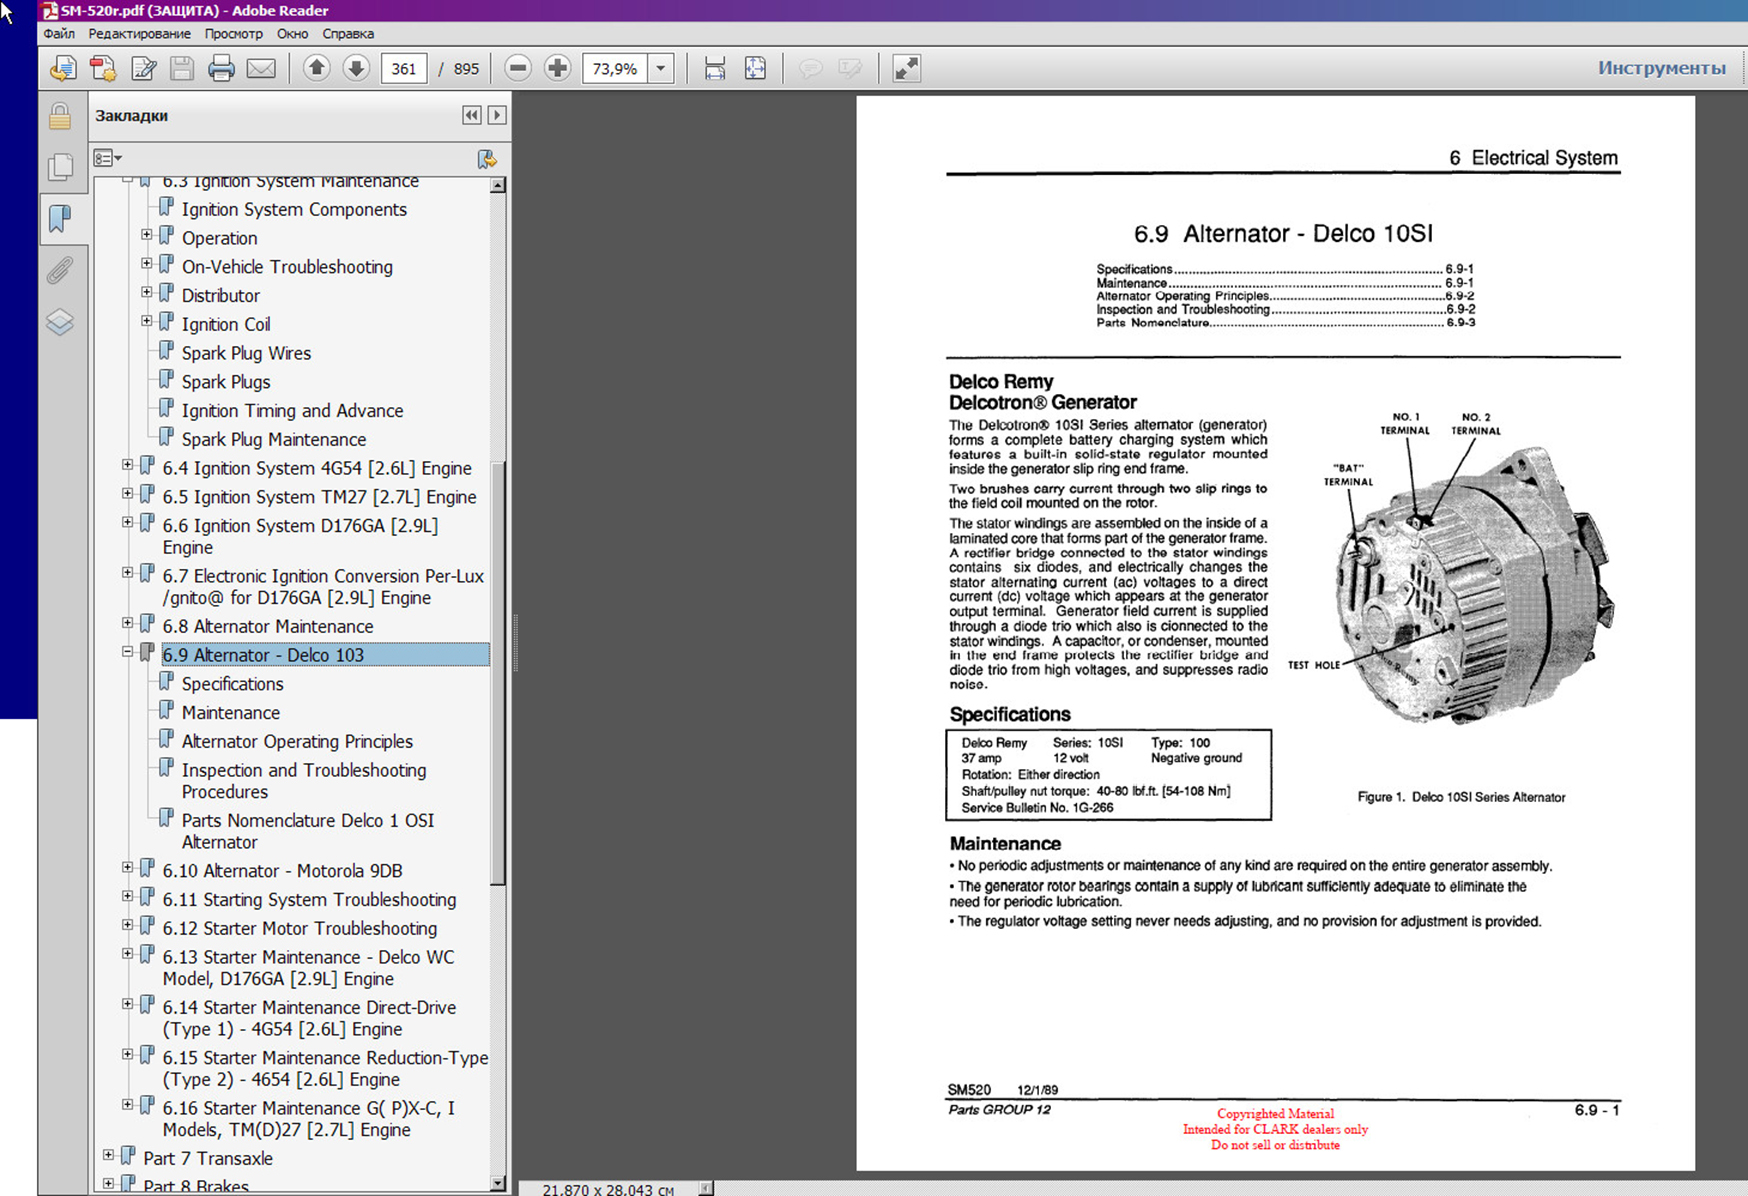Expand 6.10 Alternator - Motorola 9DB
The height and width of the screenshot is (1196, 1748).
point(128,868)
